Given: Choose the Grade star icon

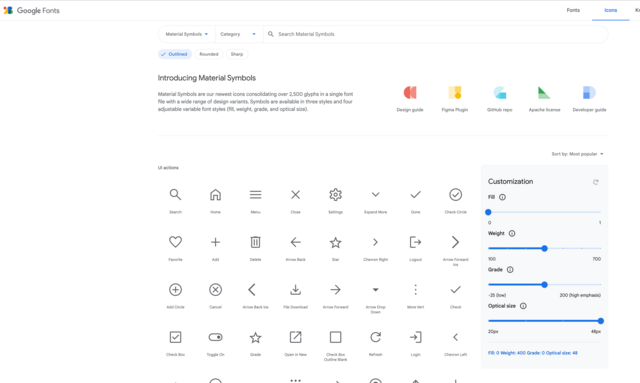Looking at the screenshot, I should coord(256,337).
